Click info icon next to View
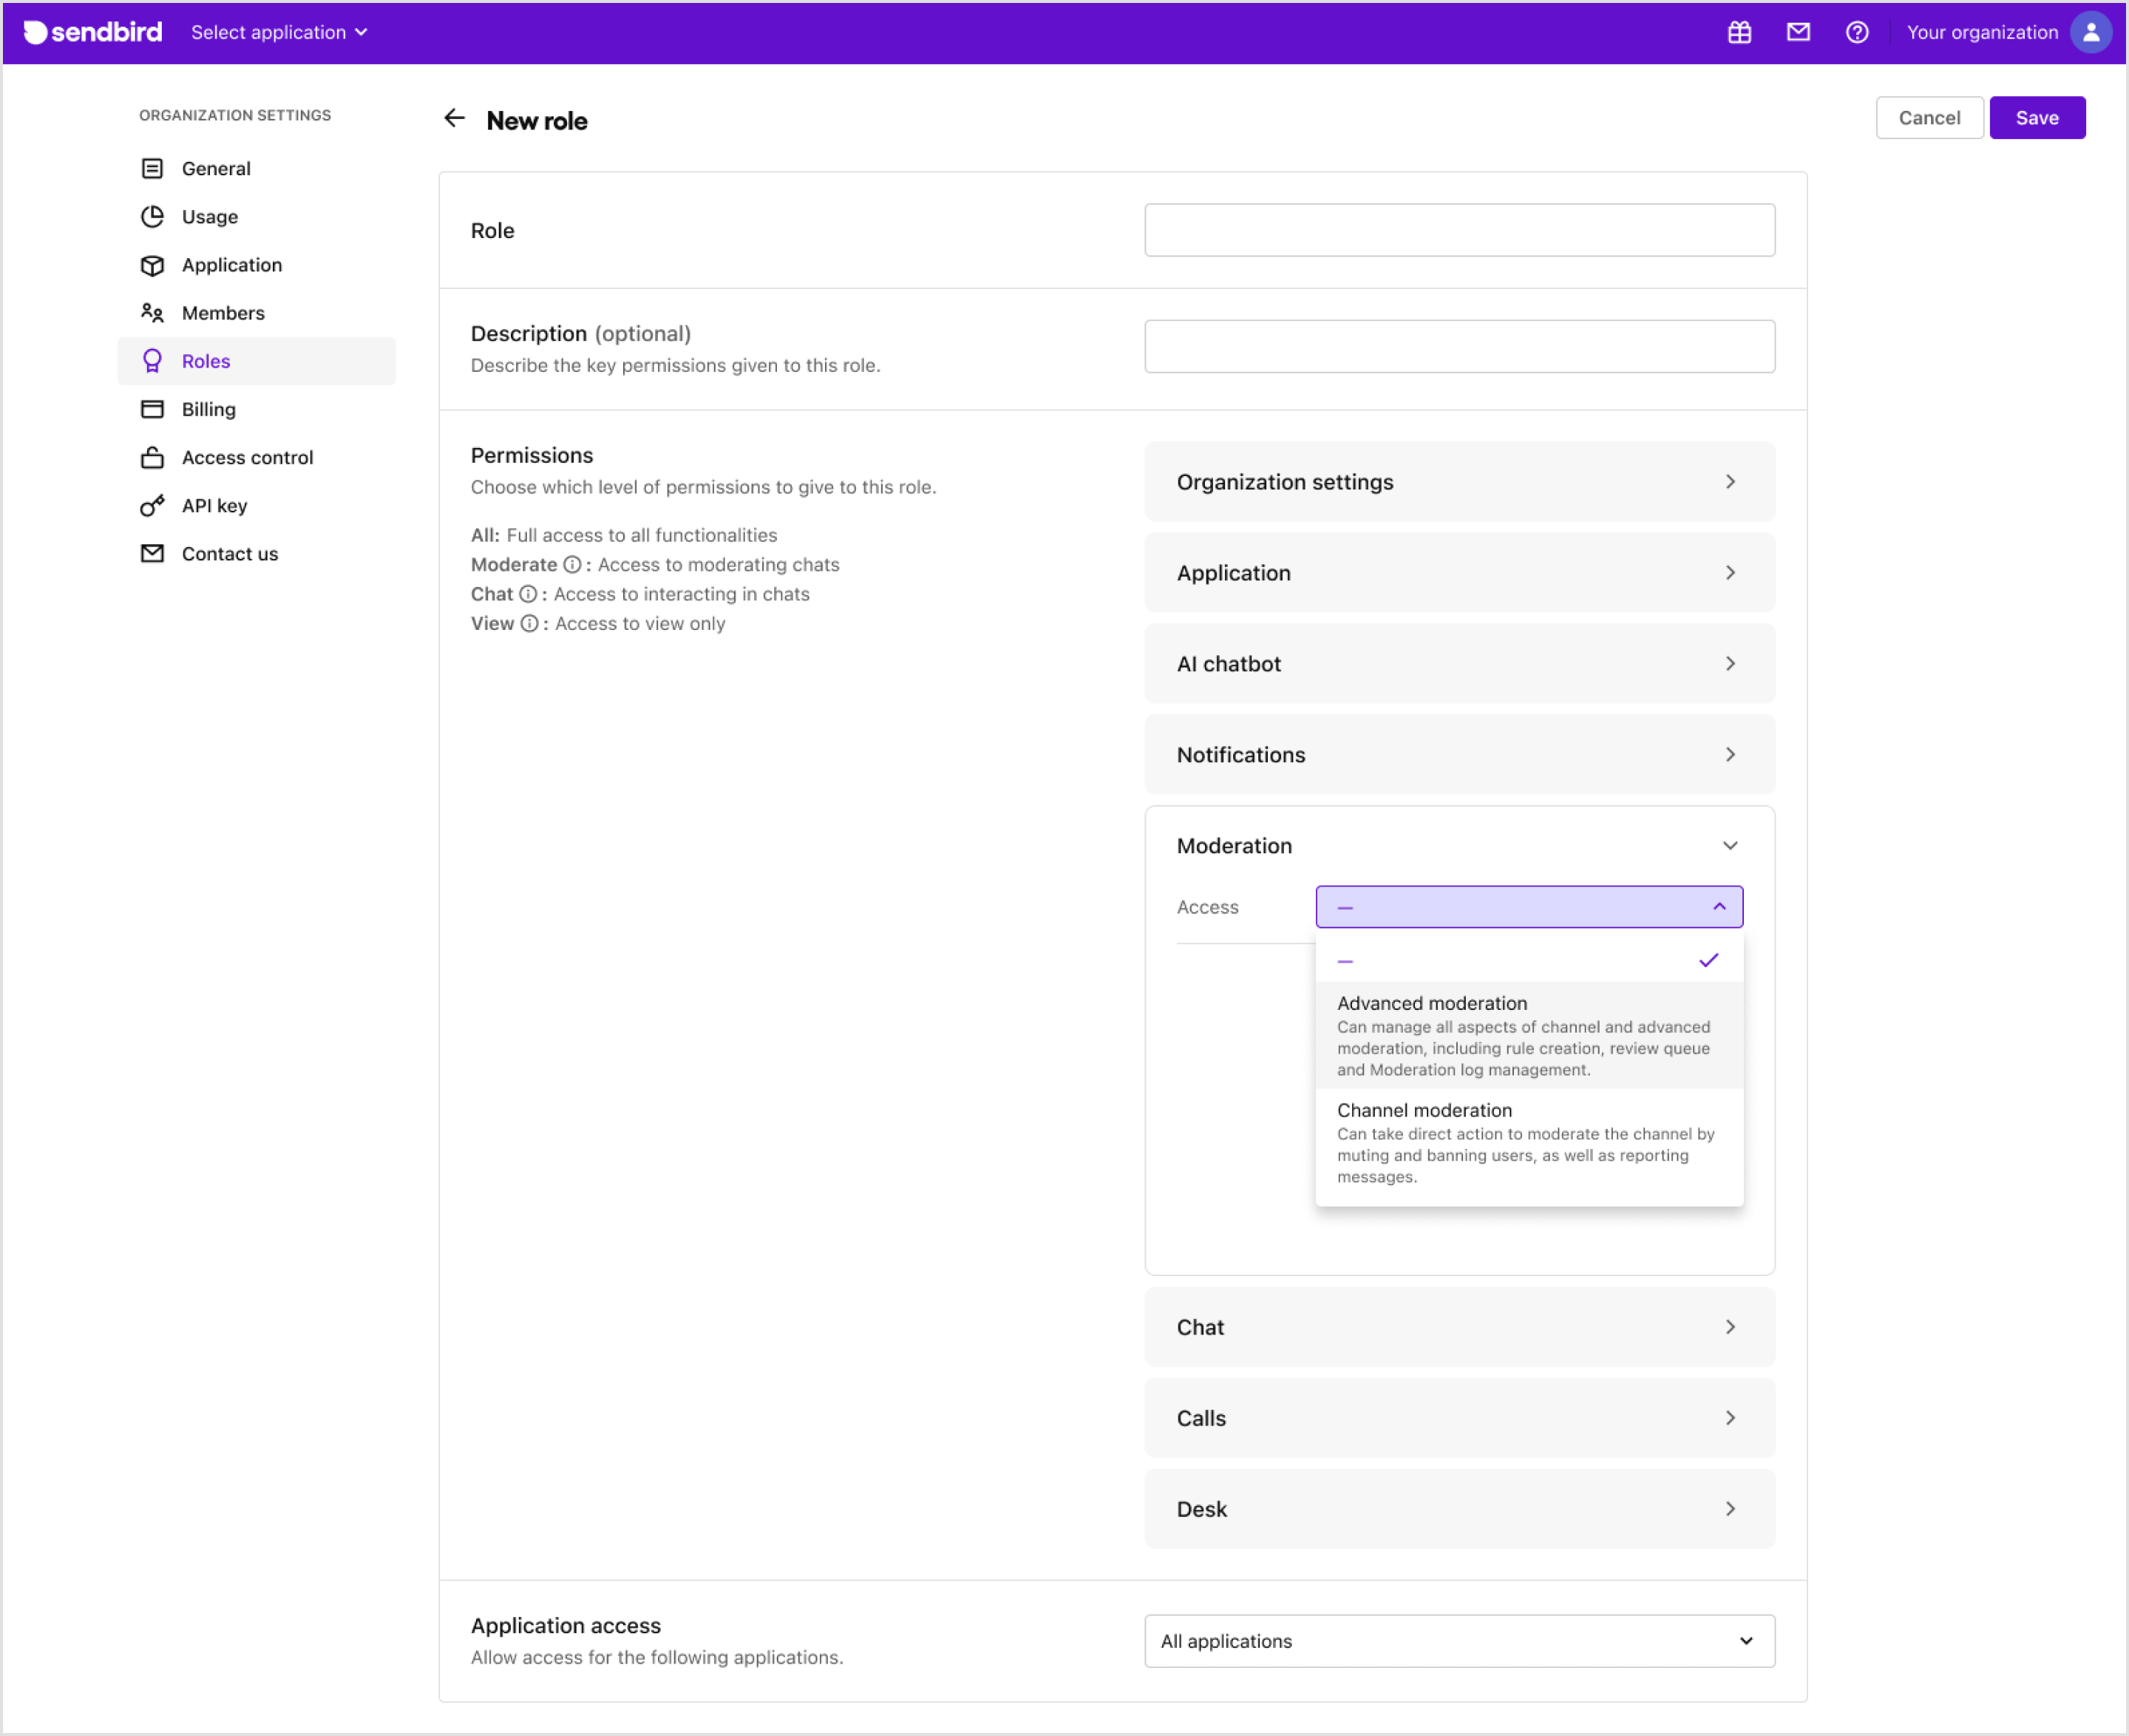 [529, 624]
